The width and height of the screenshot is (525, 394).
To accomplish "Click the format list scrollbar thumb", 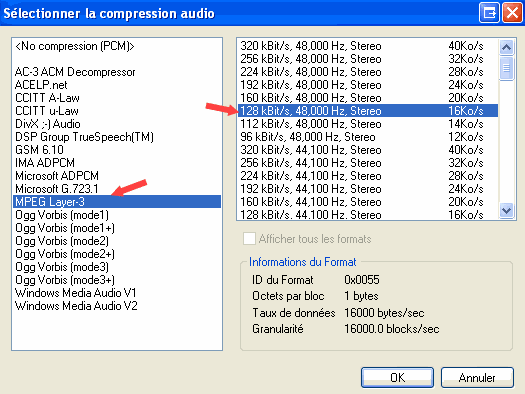I will point(506,68).
